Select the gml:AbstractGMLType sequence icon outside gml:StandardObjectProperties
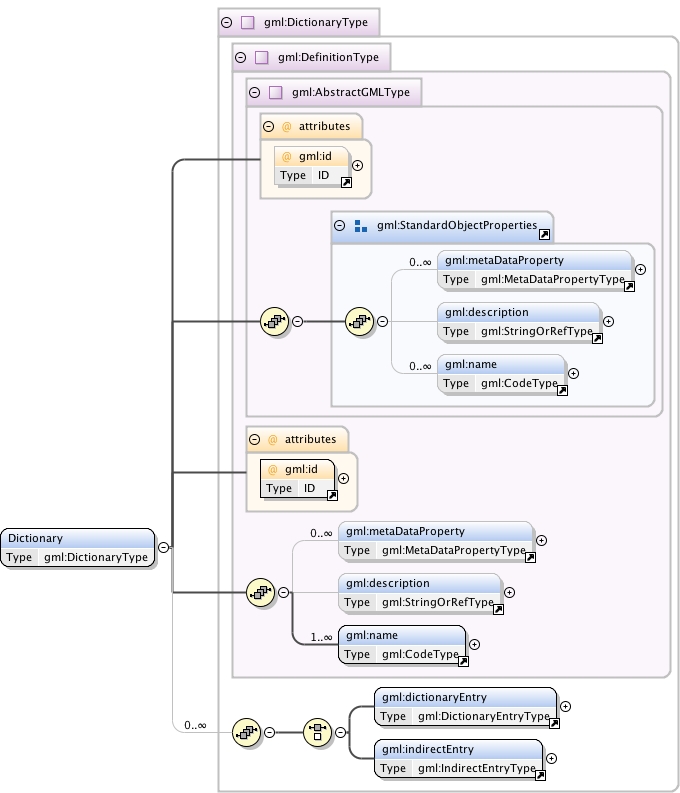 coord(275,321)
